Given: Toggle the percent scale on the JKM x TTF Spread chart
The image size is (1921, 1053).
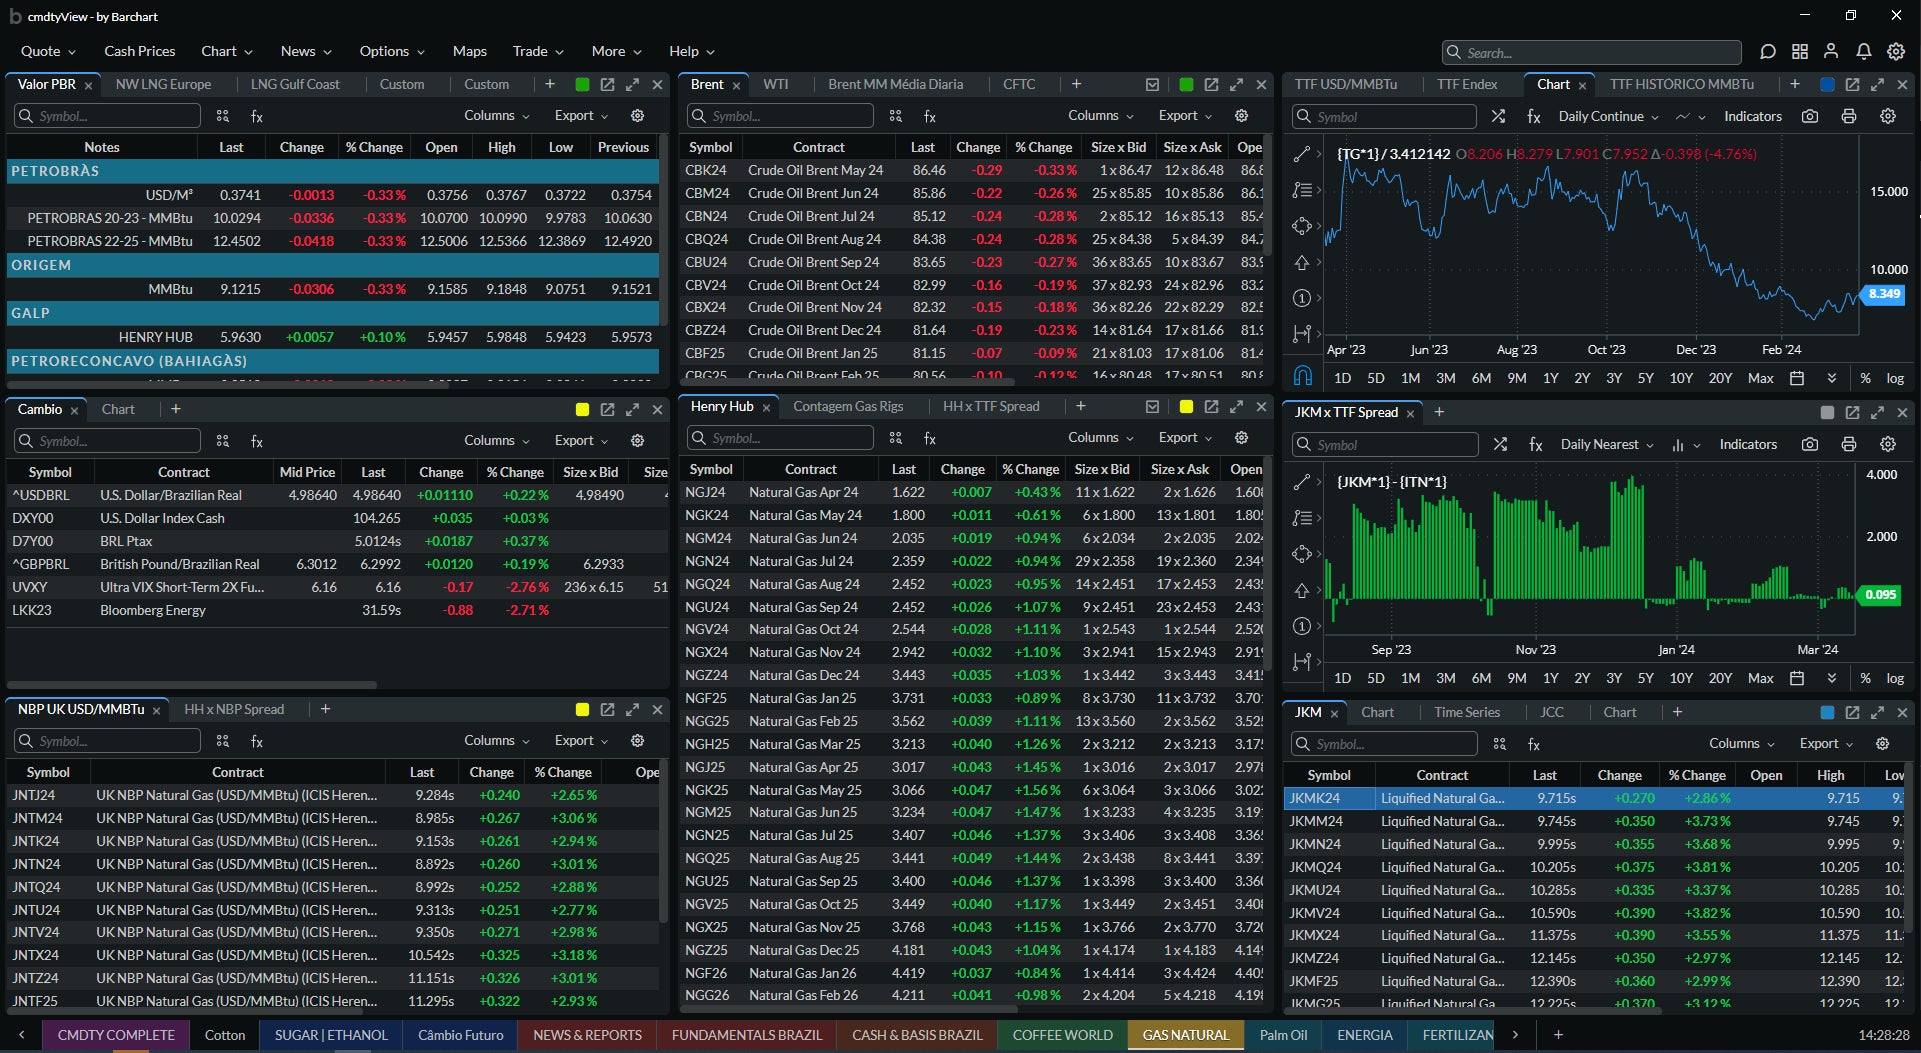Looking at the screenshot, I should (1865, 678).
